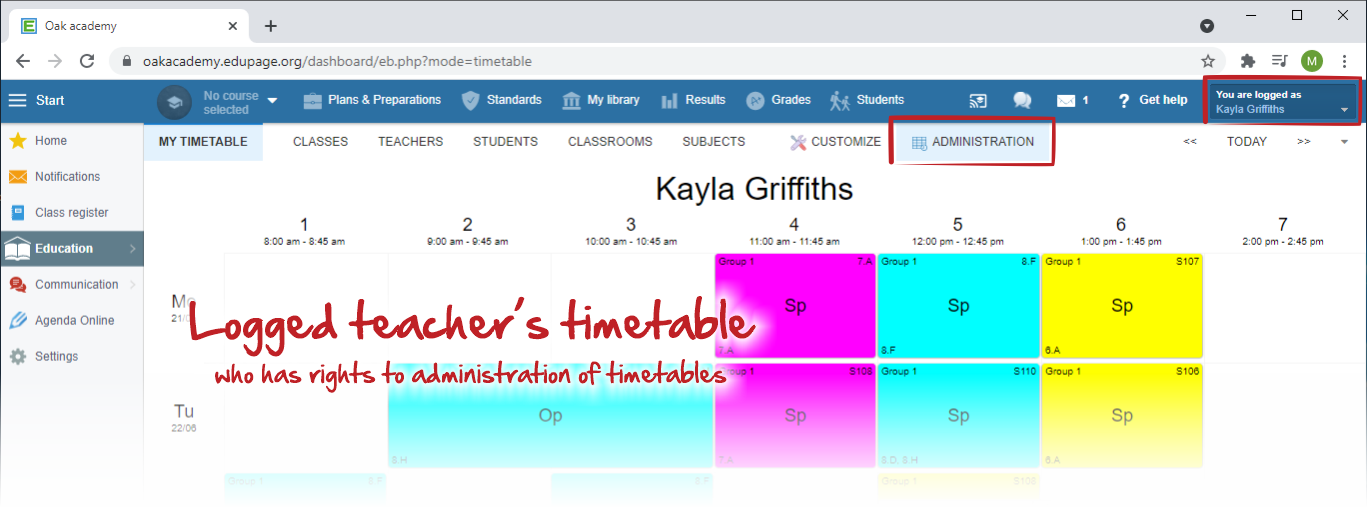Switch to the SUBJECTS tab
1367x509 pixels.
point(713,142)
